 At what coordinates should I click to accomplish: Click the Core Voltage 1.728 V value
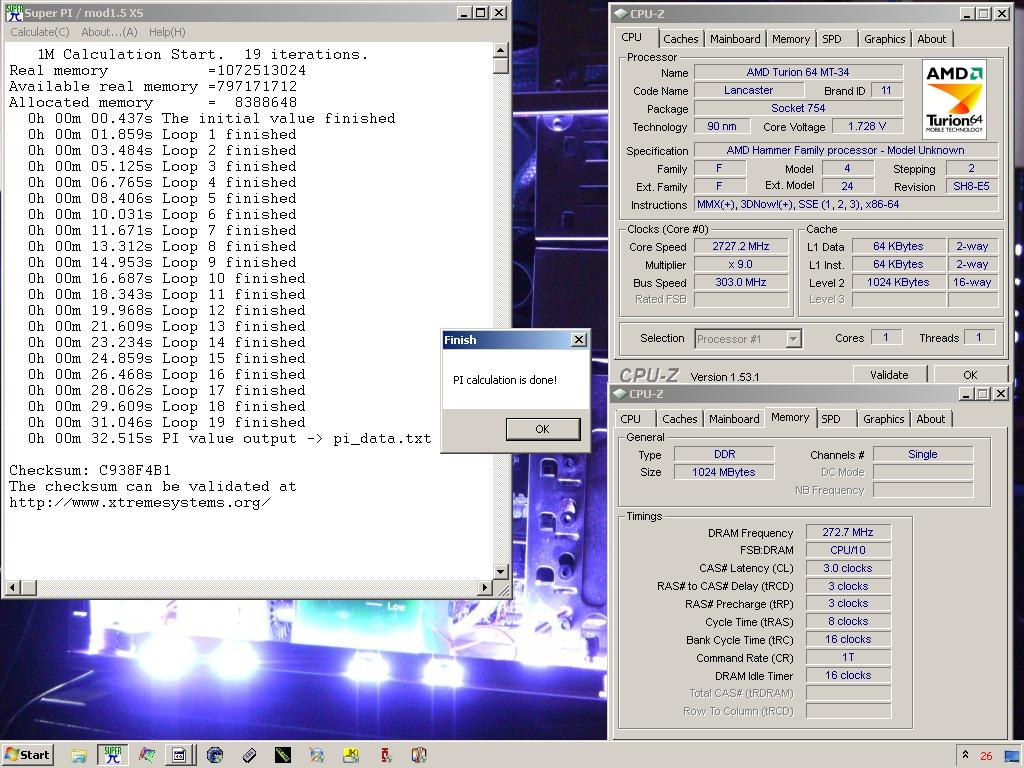coord(867,126)
